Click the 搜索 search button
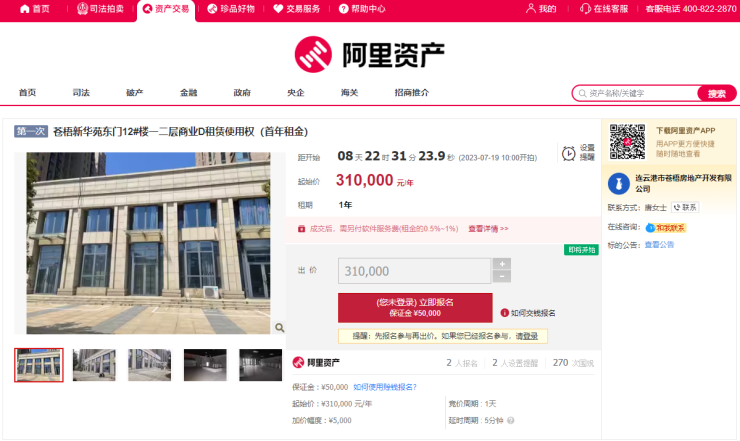 716,93
